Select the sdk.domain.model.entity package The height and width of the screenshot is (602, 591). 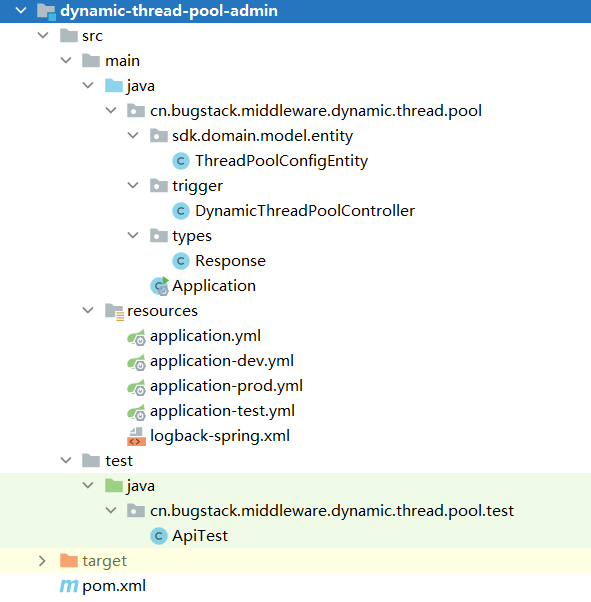(x=262, y=136)
